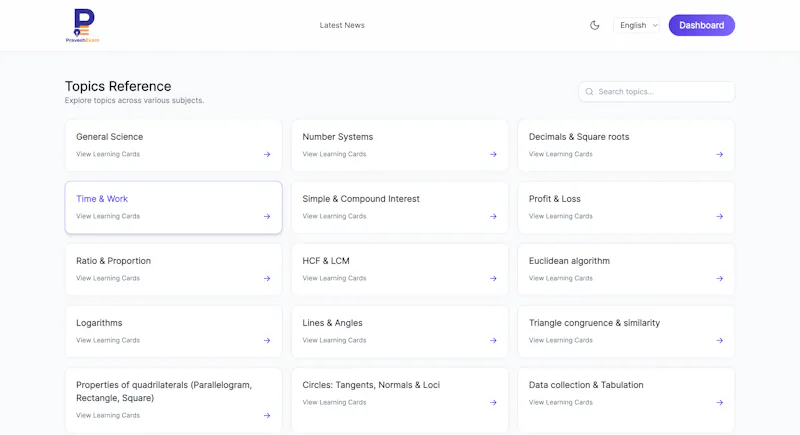Select the Euclidean algorithm card
The width and height of the screenshot is (800, 435).
626,269
